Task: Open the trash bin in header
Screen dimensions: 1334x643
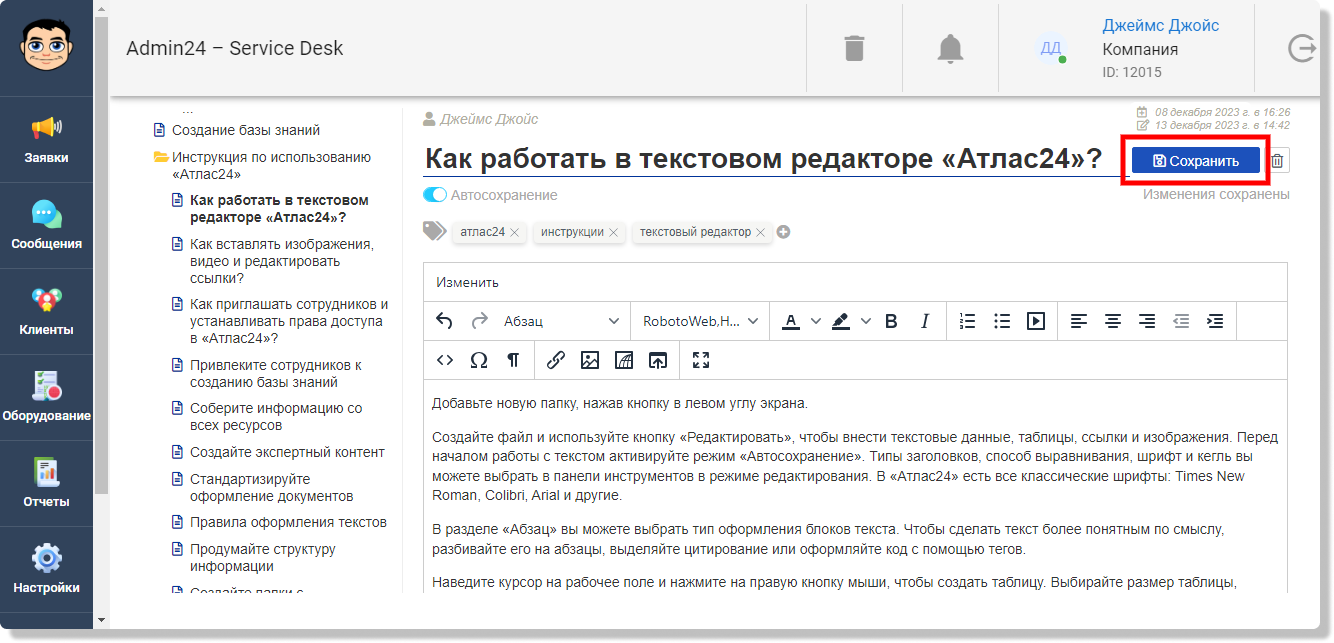Action: click(854, 48)
